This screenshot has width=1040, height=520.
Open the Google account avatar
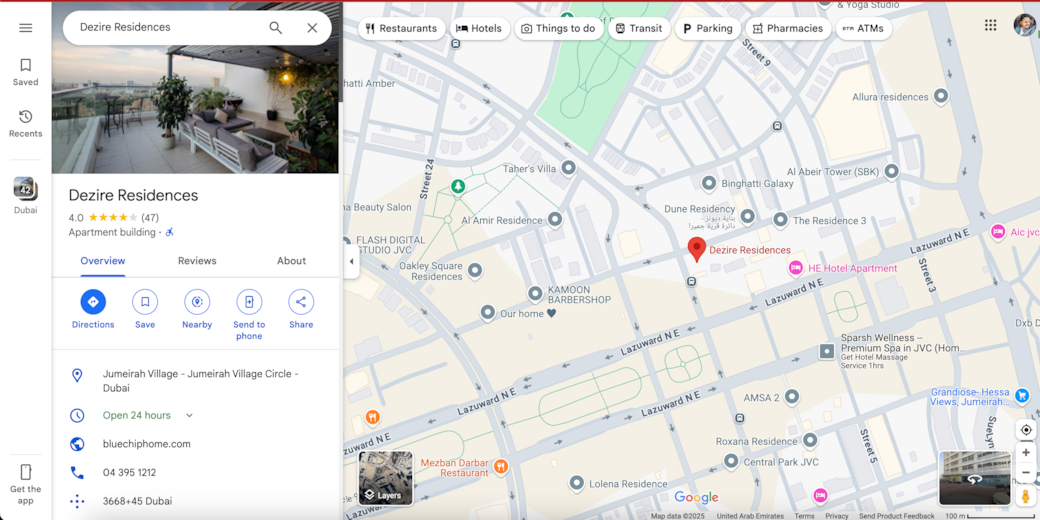point(1025,25)
